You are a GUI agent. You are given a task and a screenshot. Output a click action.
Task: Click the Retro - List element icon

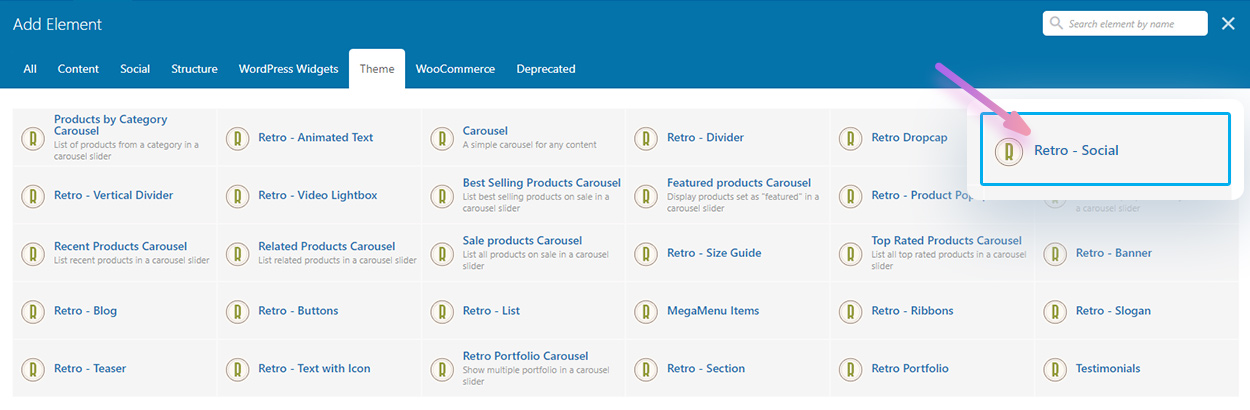(x=442, y=311)
